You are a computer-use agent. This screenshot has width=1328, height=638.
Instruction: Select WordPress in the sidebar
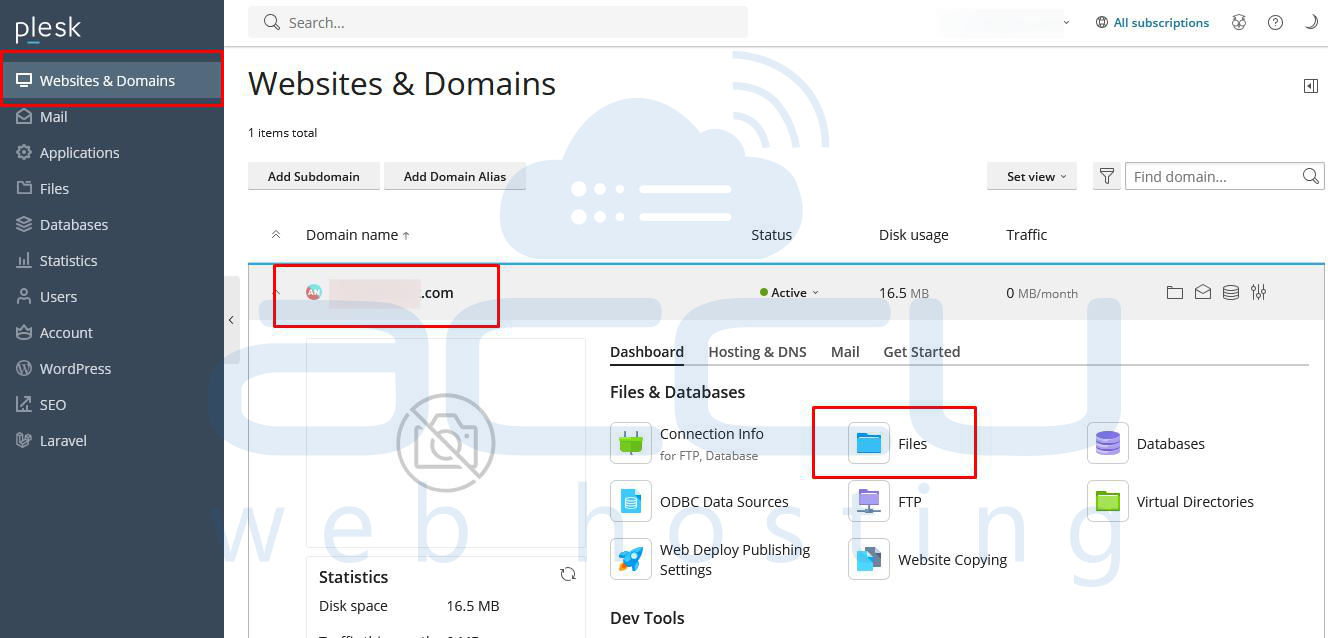[75, 368]
